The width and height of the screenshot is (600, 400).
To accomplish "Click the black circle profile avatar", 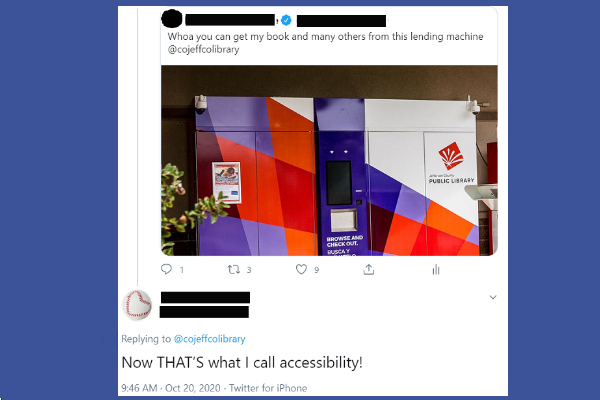I will tap(172, 19).
